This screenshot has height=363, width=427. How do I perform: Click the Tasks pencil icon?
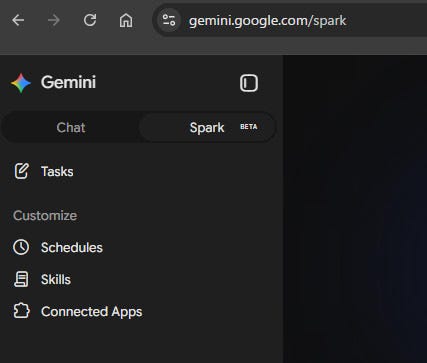tap(21, 171)
